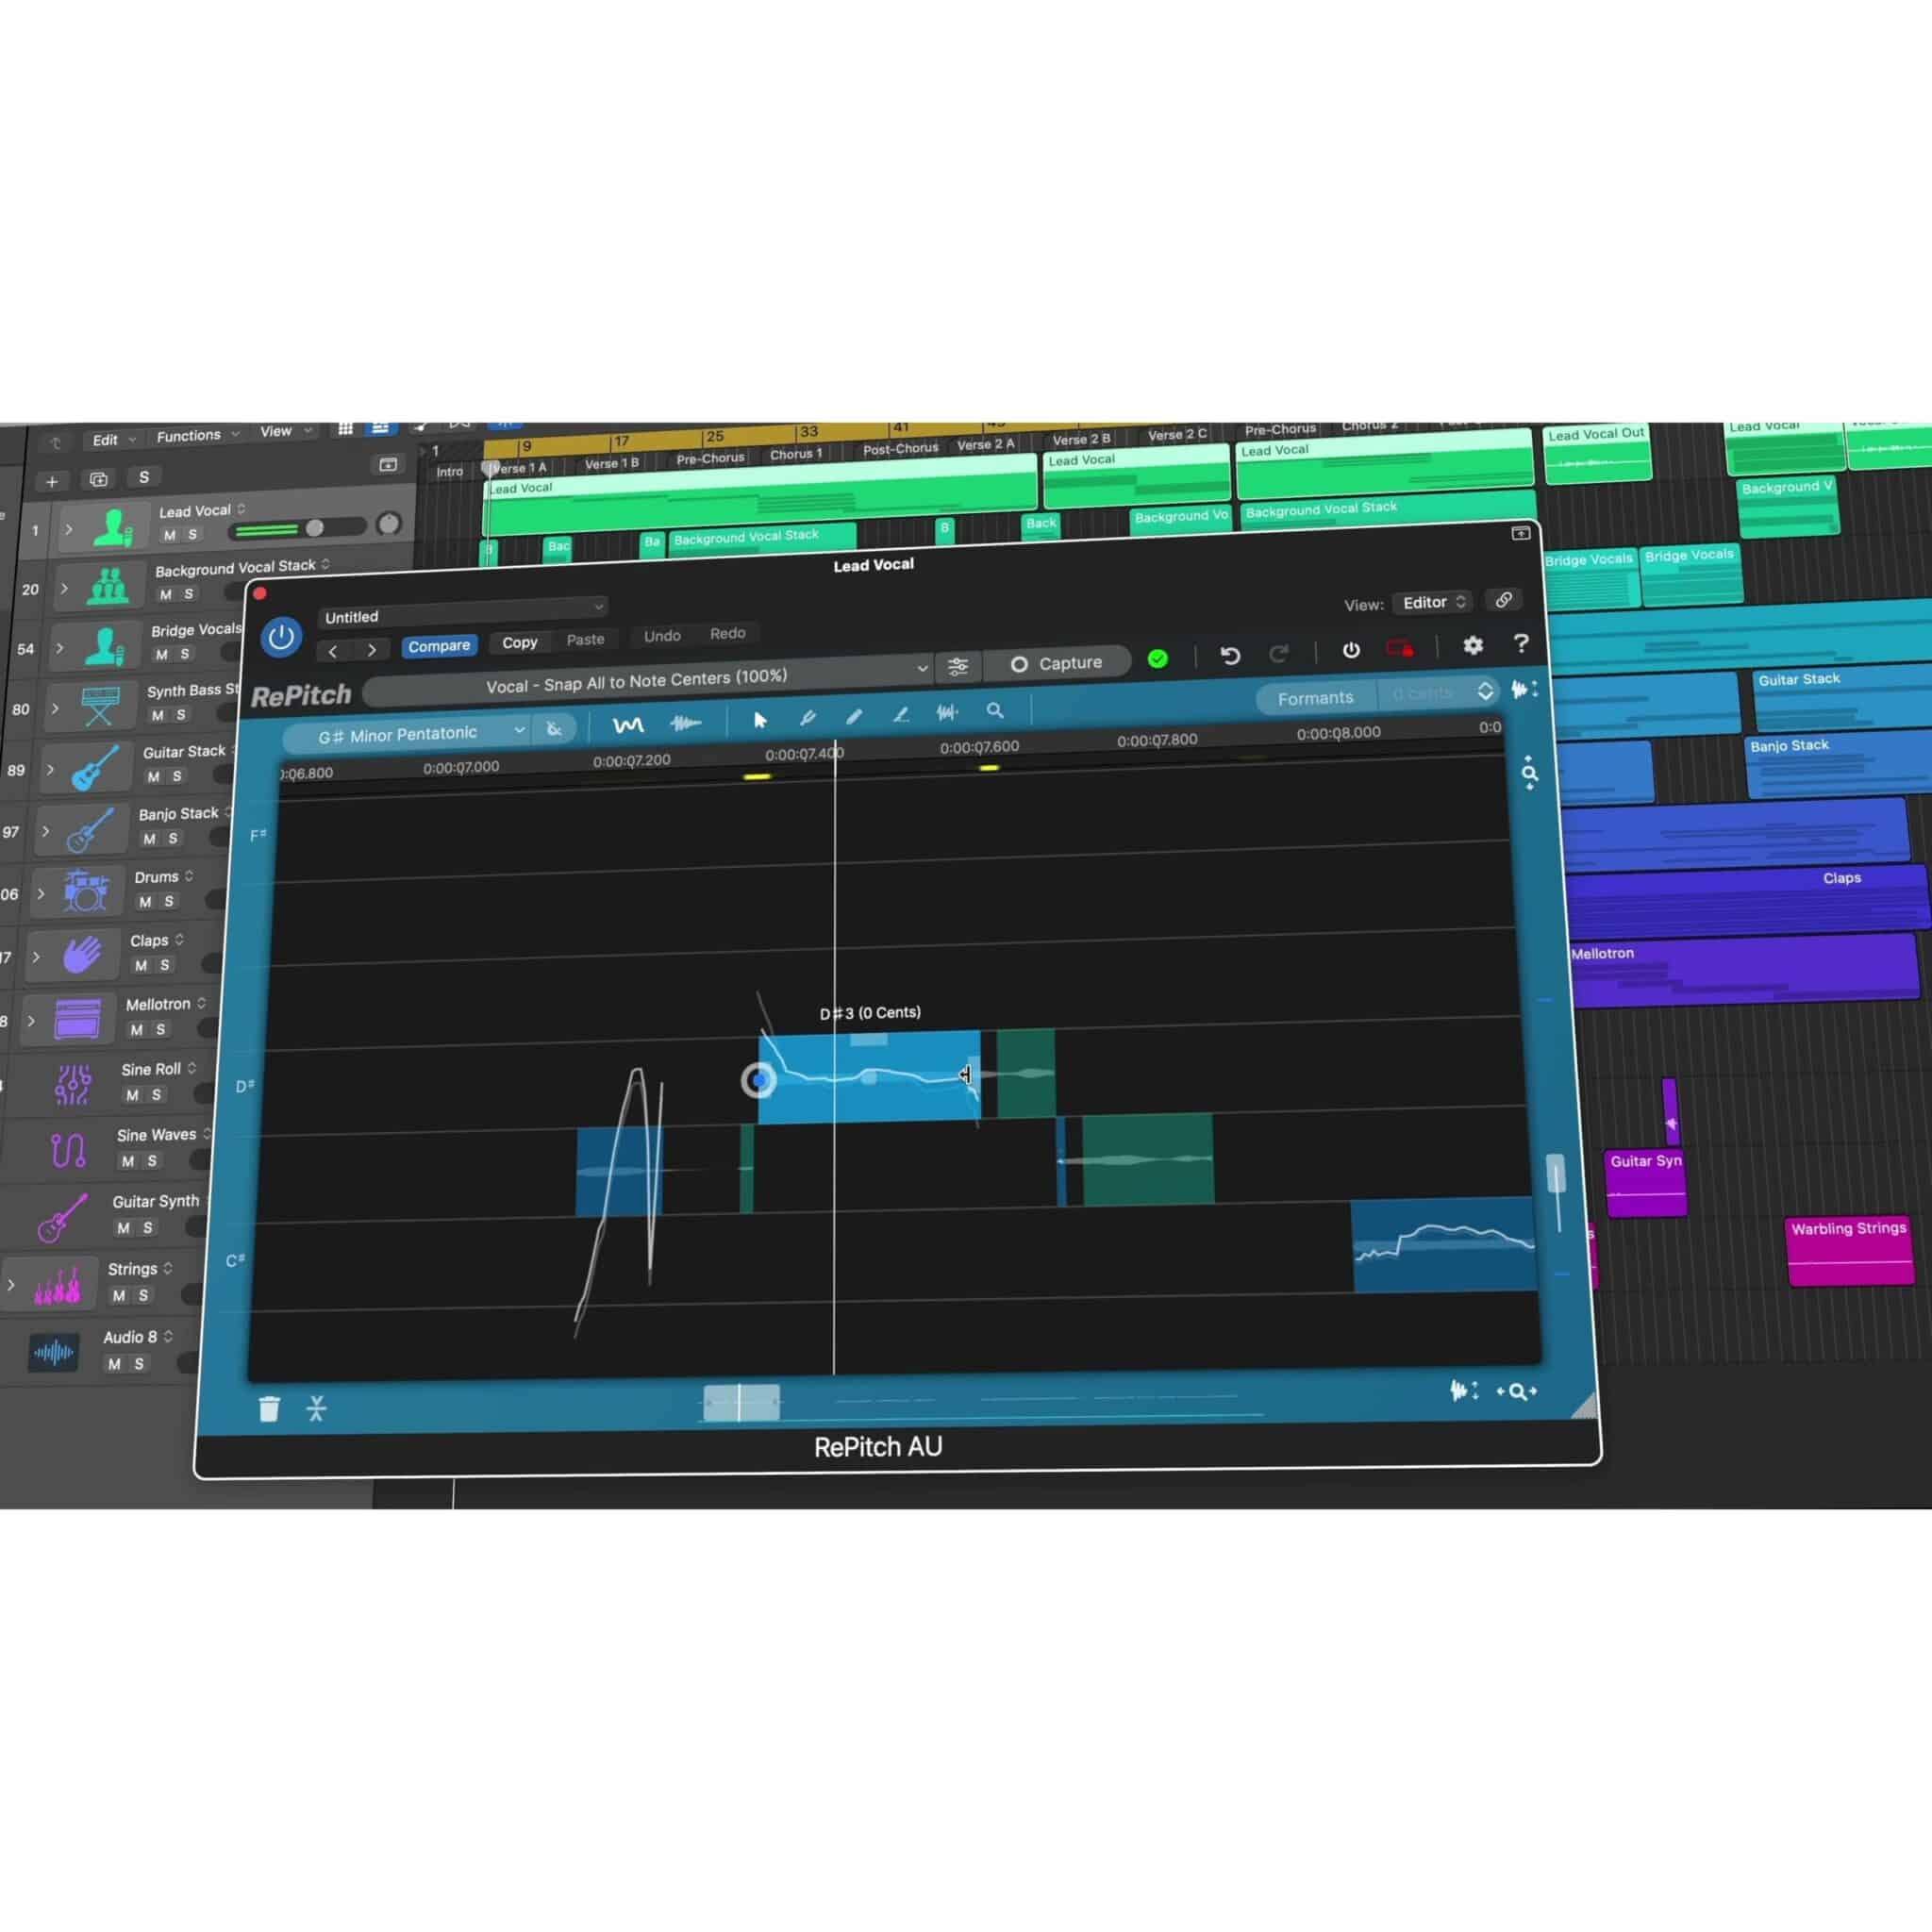Go to next preset arrow
This screenshot has height=1932, width=1932.
[x=372, y=650]
